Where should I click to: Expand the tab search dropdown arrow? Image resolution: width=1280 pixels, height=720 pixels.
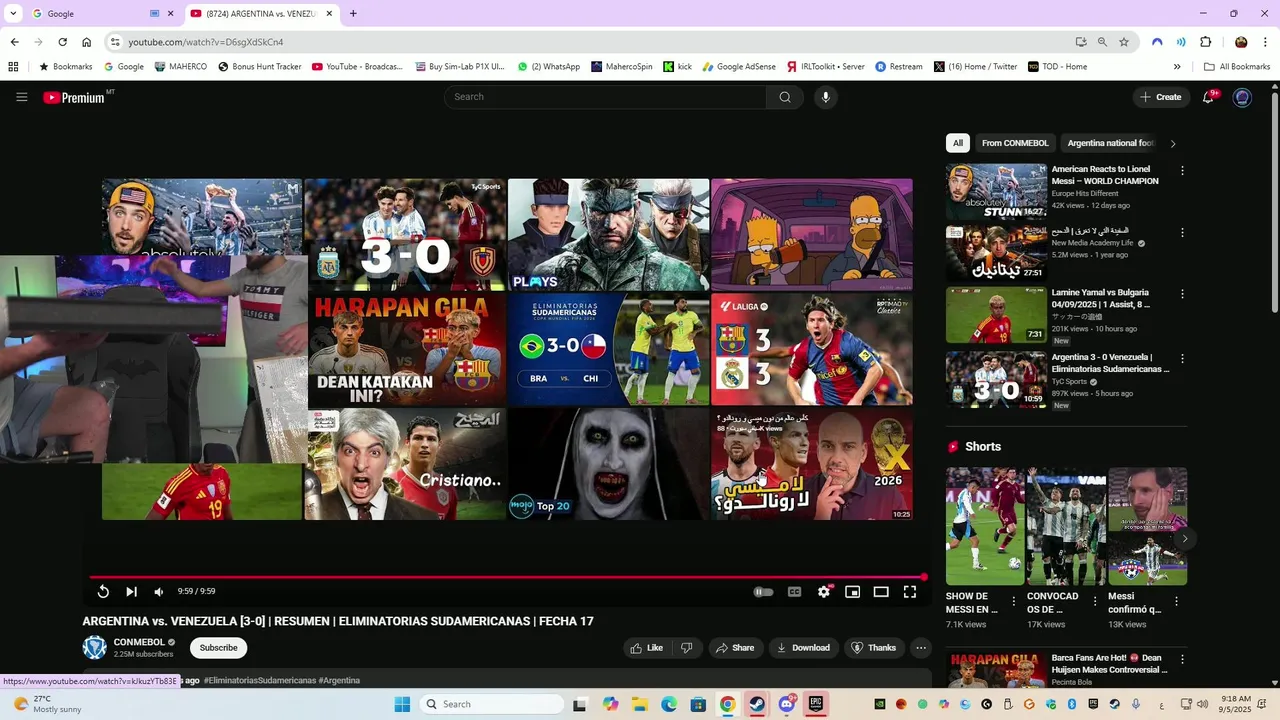13,14
